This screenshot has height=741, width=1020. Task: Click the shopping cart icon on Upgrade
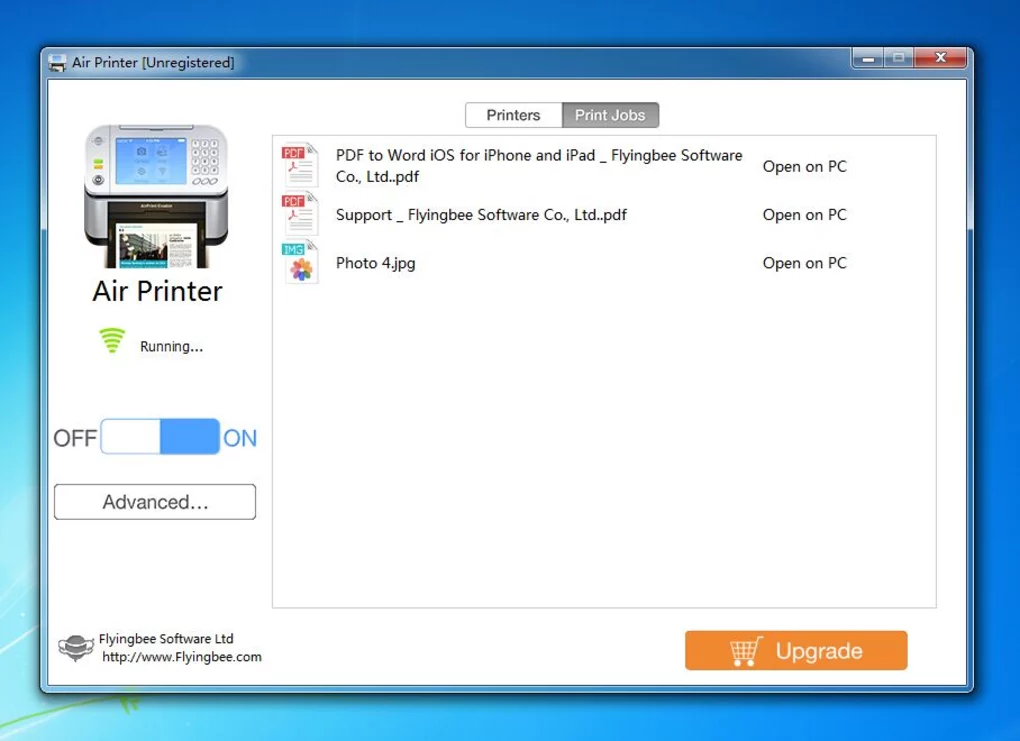tap(746, 651)
